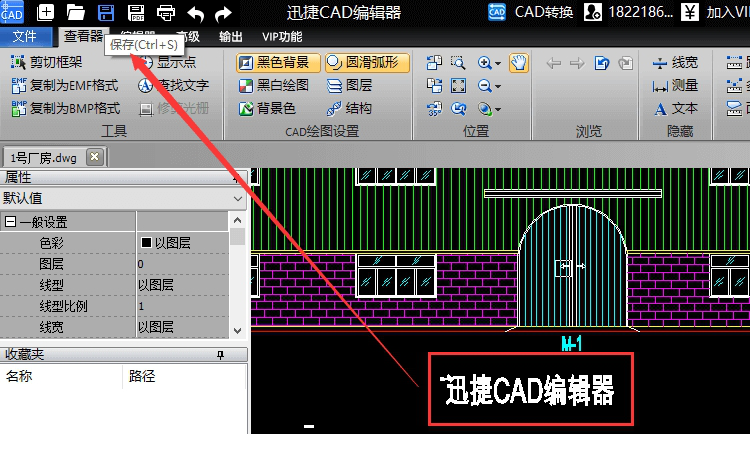The width and height of the screenshot is (750, 451).
Task: Open the zoom in dropdown arrow
Action: (x=498, y=63)
